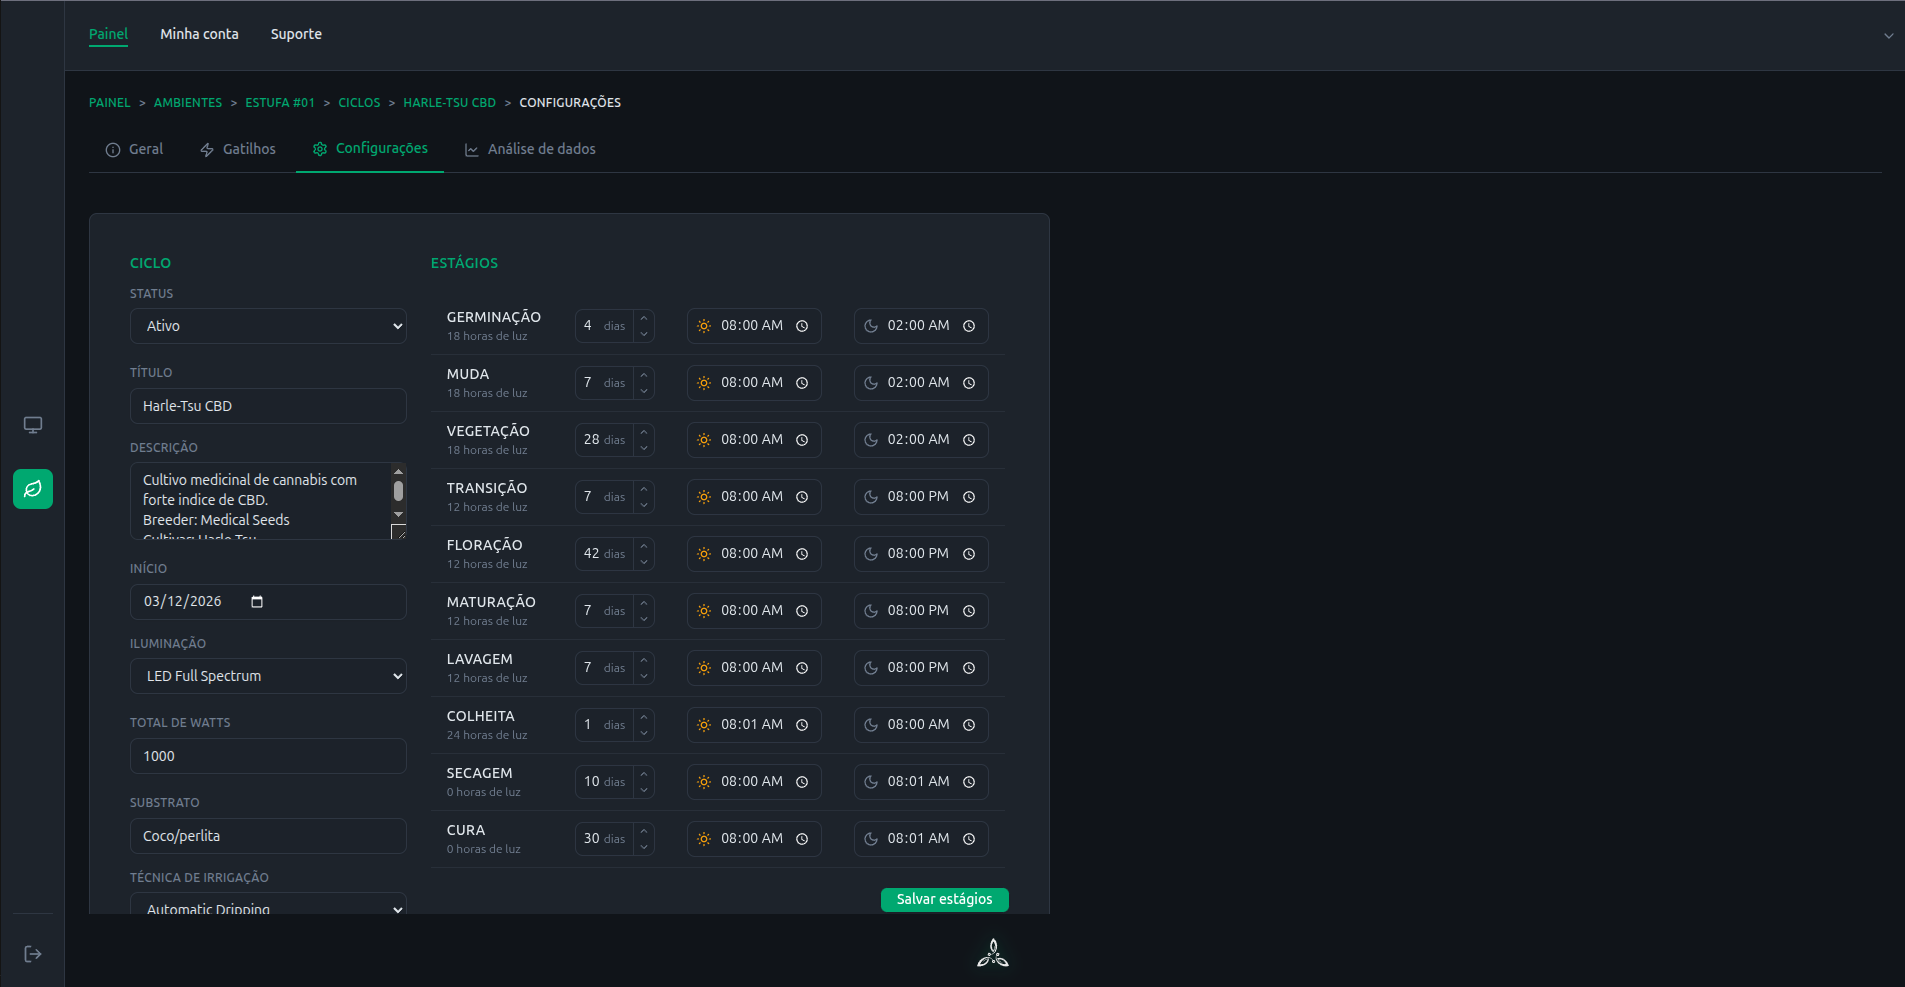The height and width of the screenshot is (987, 1905).
Task: Open clock picker for Colheita lights-off time
Action: coord(969,725)
